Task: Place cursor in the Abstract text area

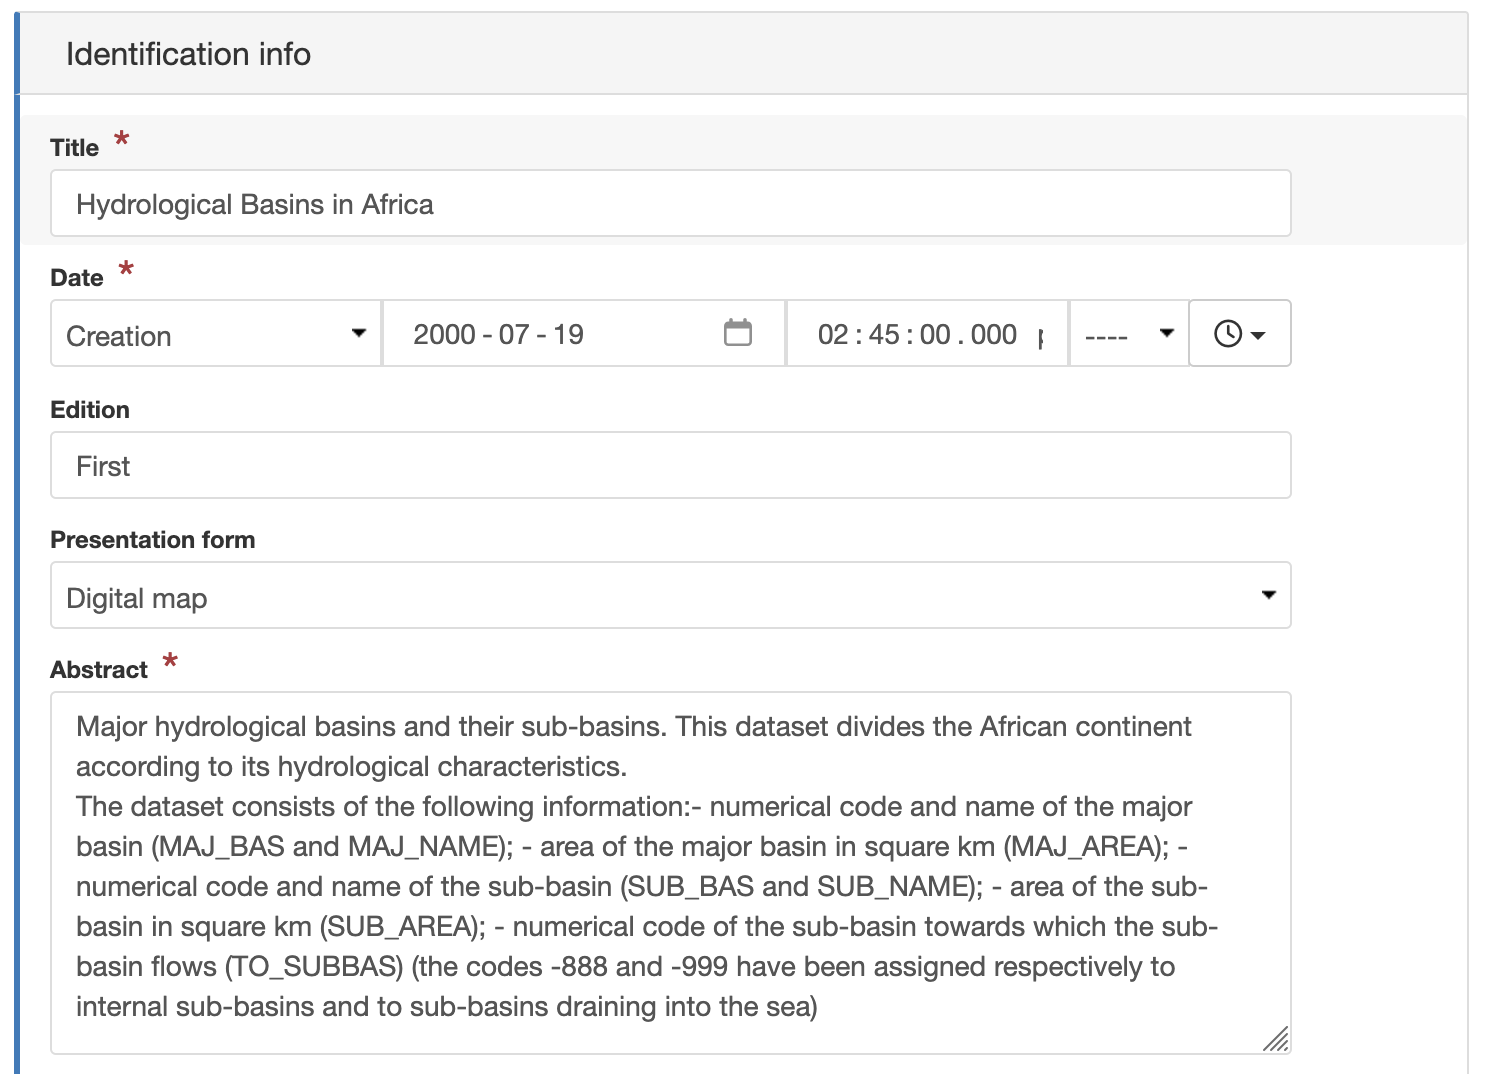Action: coord(671,873)
